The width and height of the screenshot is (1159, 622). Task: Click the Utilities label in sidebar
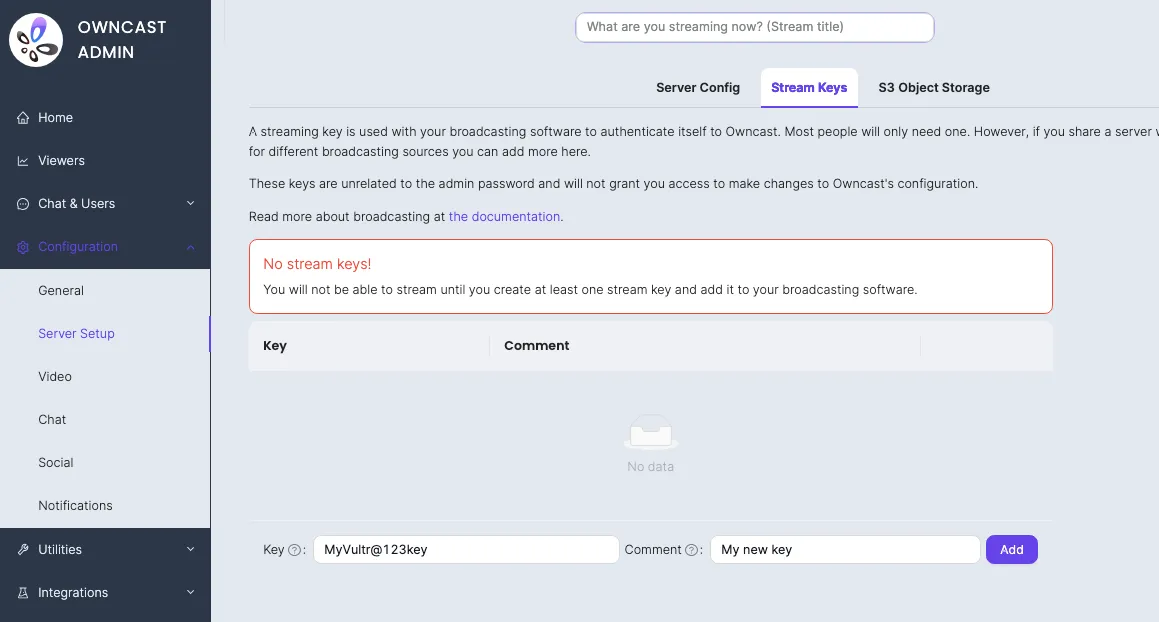click(x=60, y=550)
